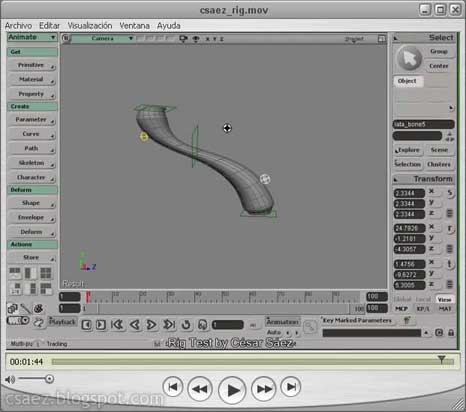Screen dimensions: 466x412
Task: Expand the Primitive menu button
Action: [32, 65]
